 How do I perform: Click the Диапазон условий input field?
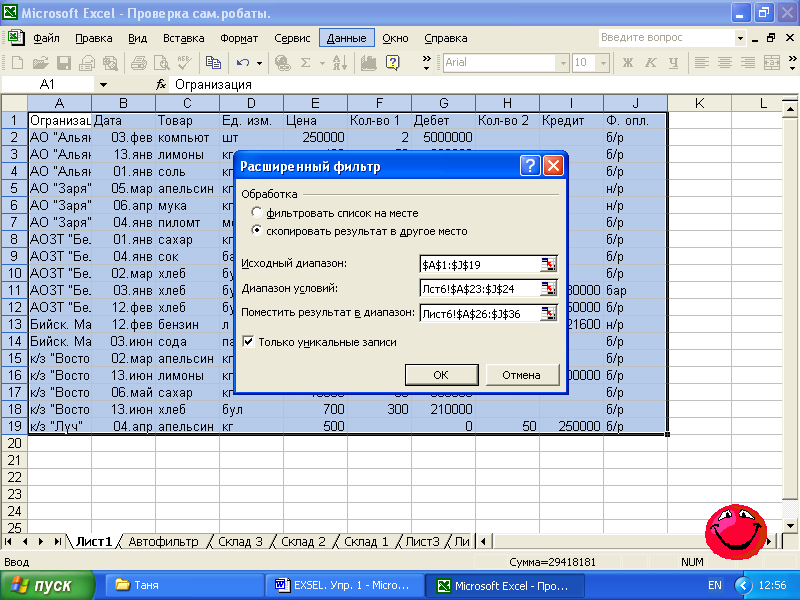pos(480,288)
